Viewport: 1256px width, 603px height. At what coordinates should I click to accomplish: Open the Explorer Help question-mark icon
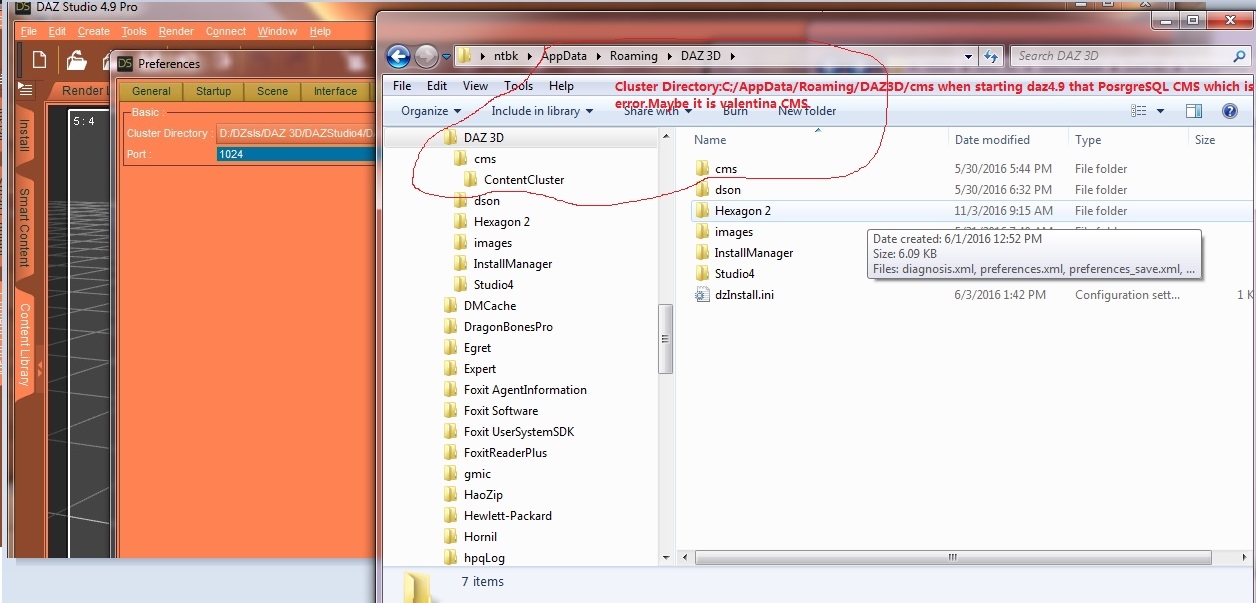(1230, 111)
